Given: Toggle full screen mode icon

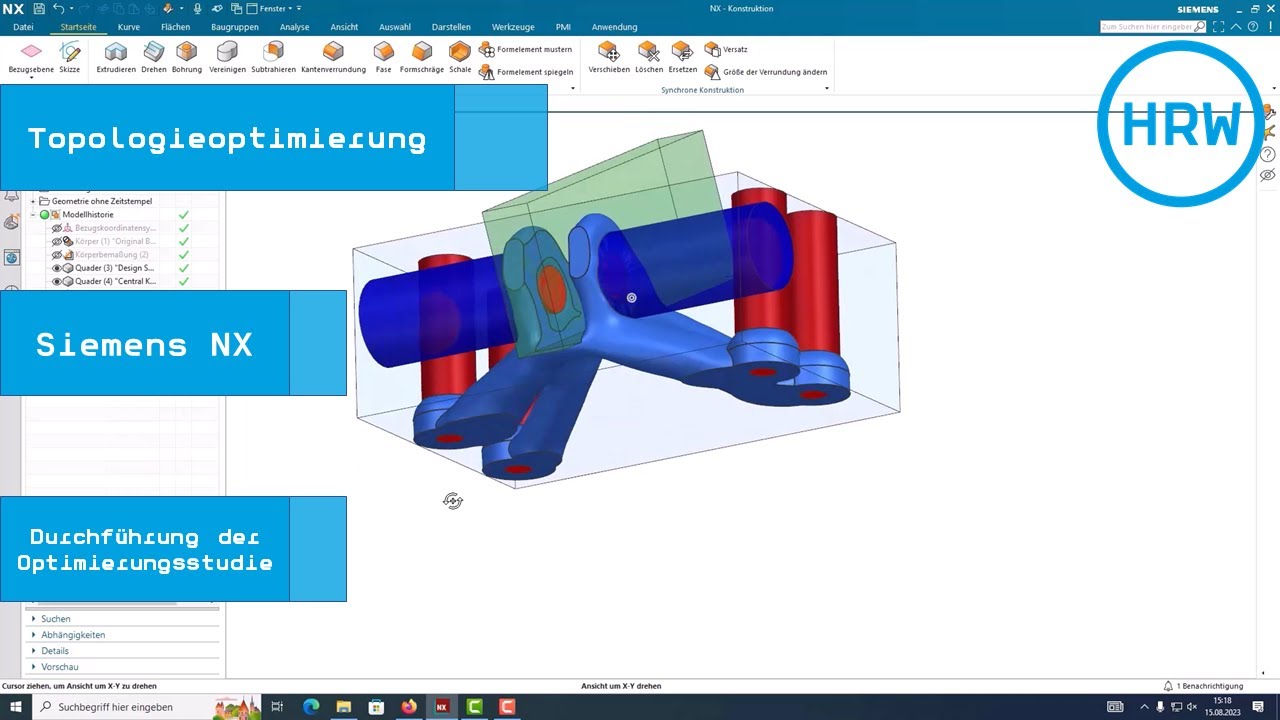Looking at the screenshot, I should [x=1219, y=27].
